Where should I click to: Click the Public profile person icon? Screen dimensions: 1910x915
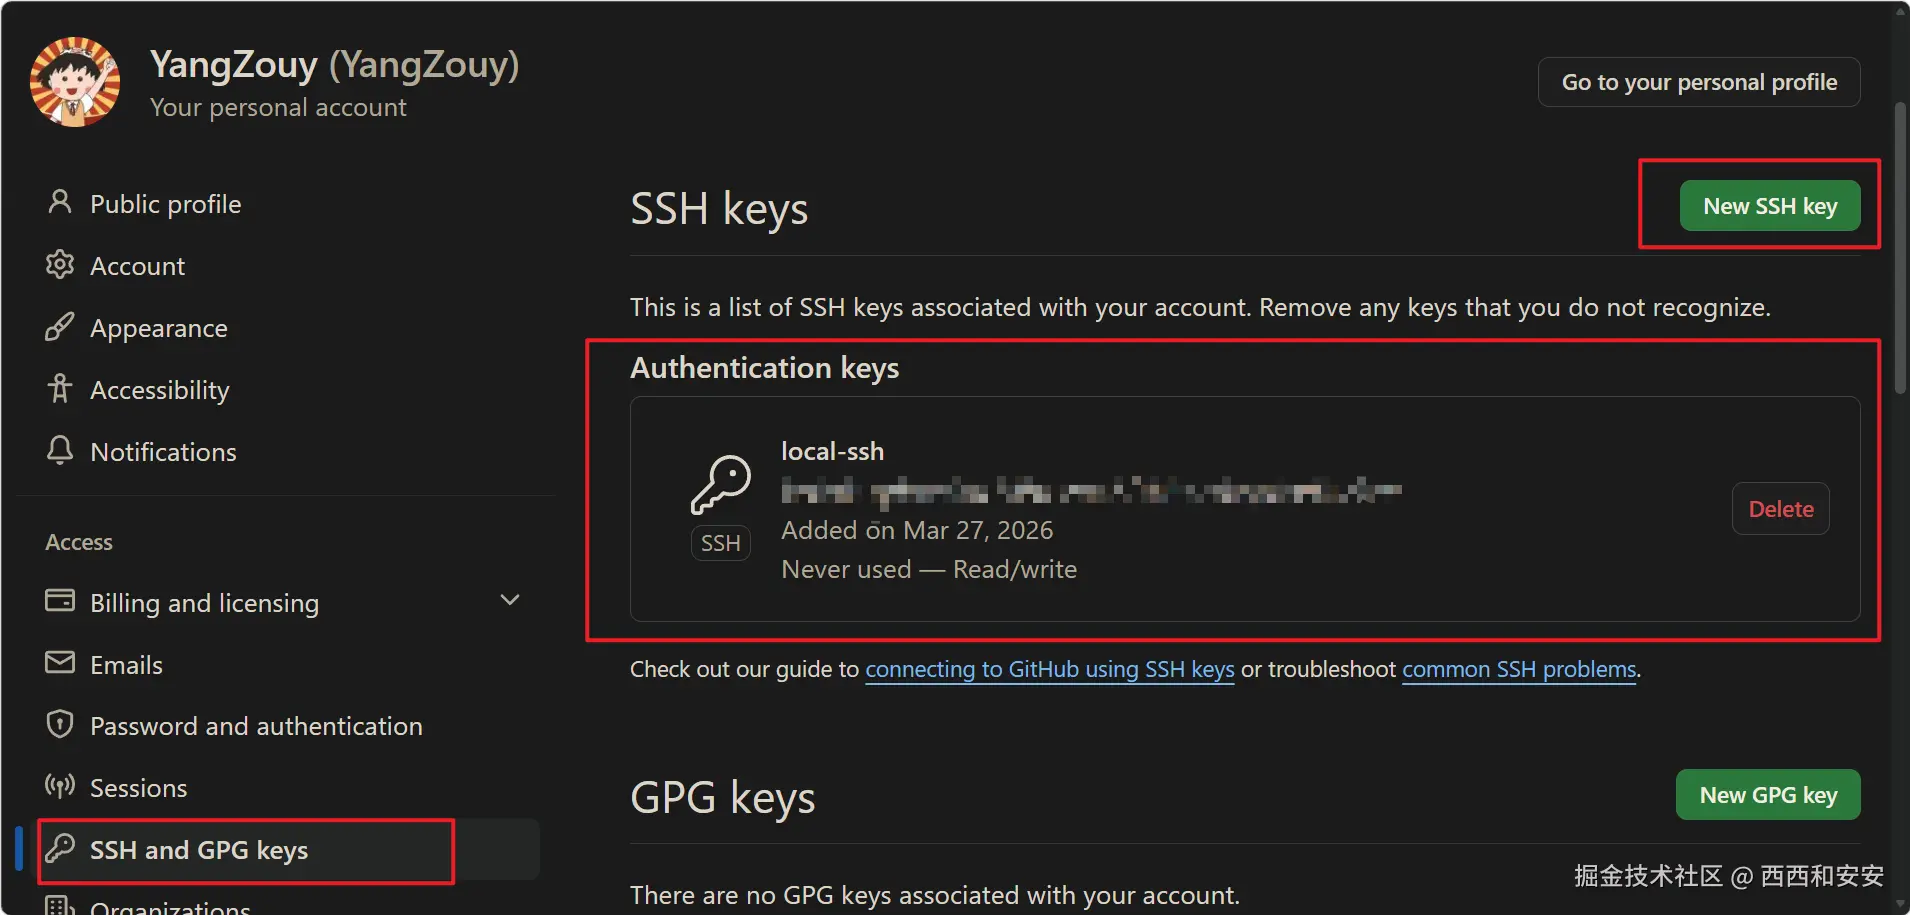click(60, 203)
